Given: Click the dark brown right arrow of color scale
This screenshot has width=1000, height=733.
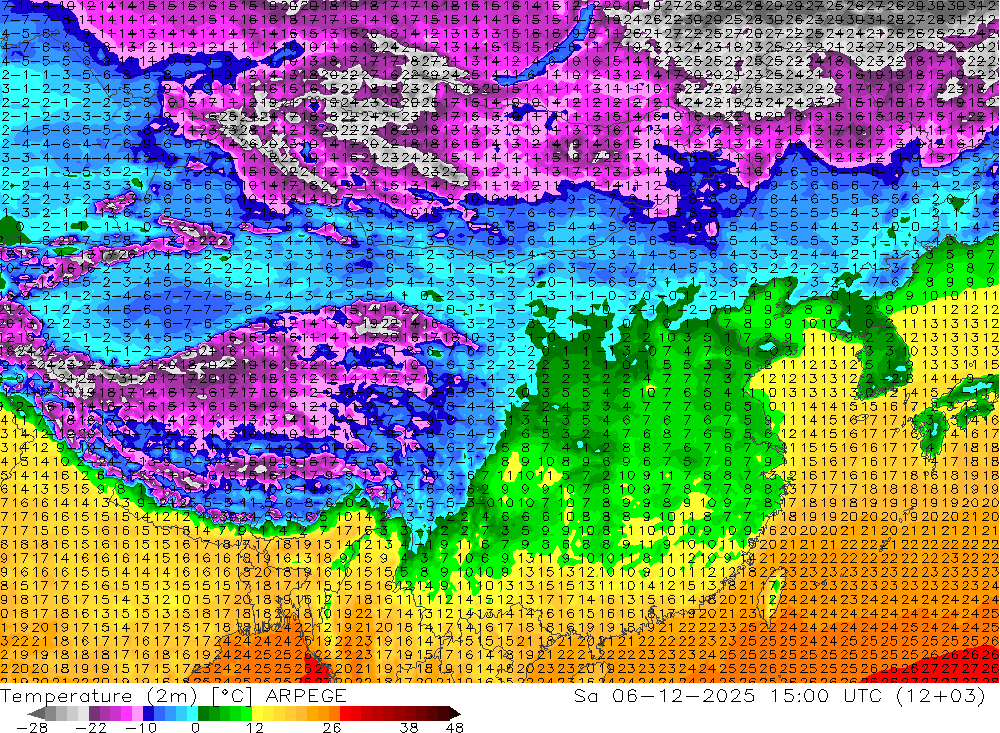Looking at the screenshot, I should point(454,713).
